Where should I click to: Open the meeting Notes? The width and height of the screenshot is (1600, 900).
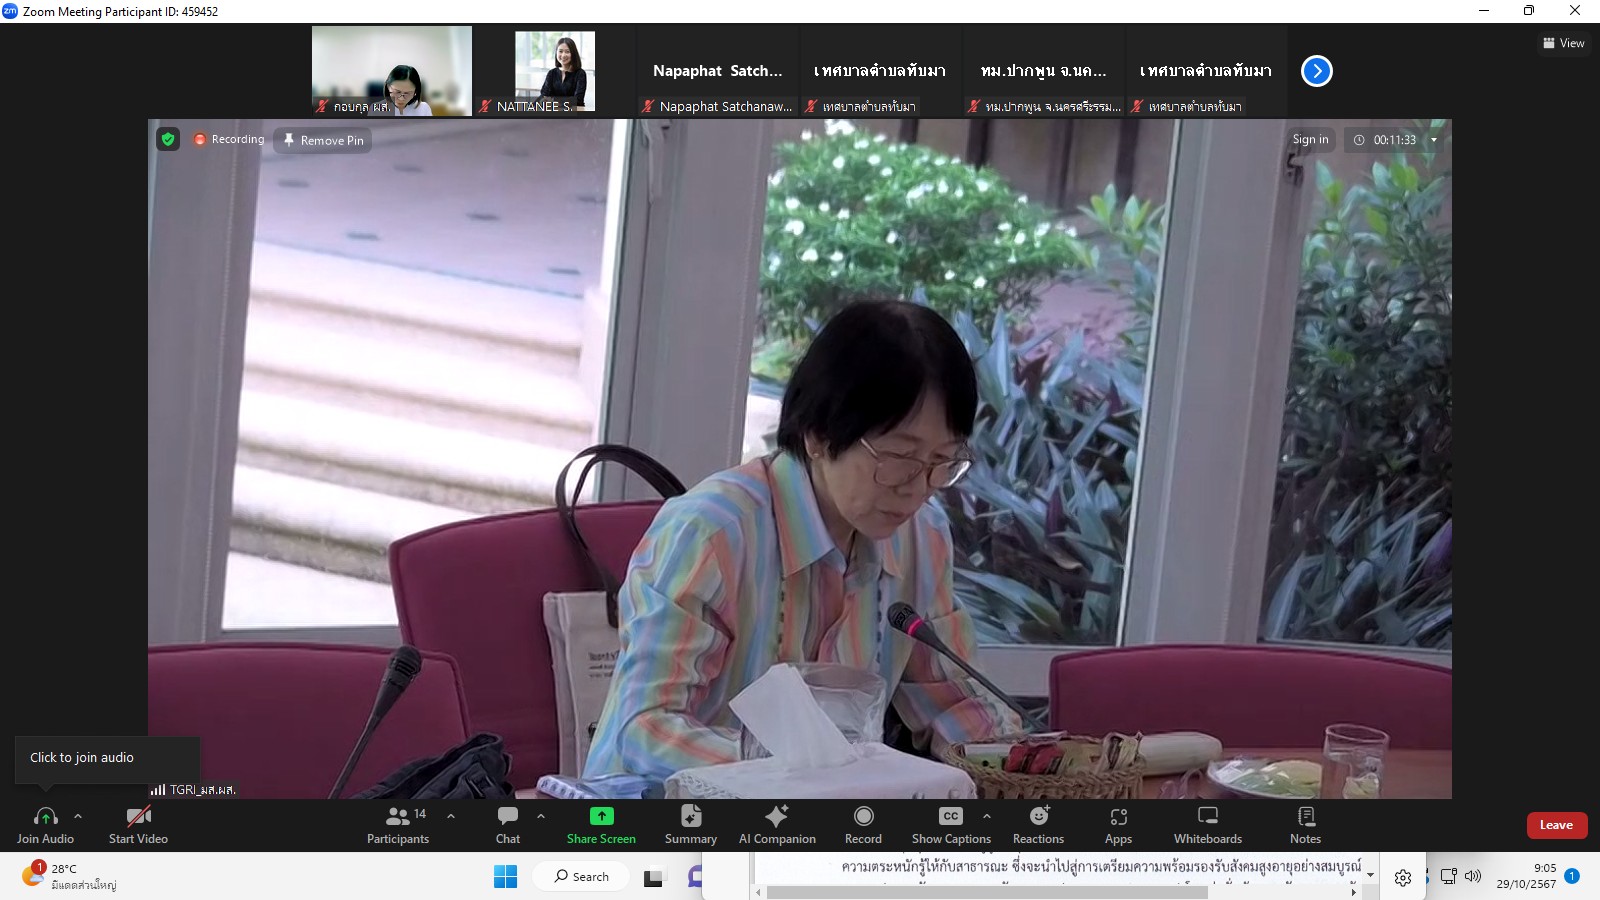[x=1305, y=825]
